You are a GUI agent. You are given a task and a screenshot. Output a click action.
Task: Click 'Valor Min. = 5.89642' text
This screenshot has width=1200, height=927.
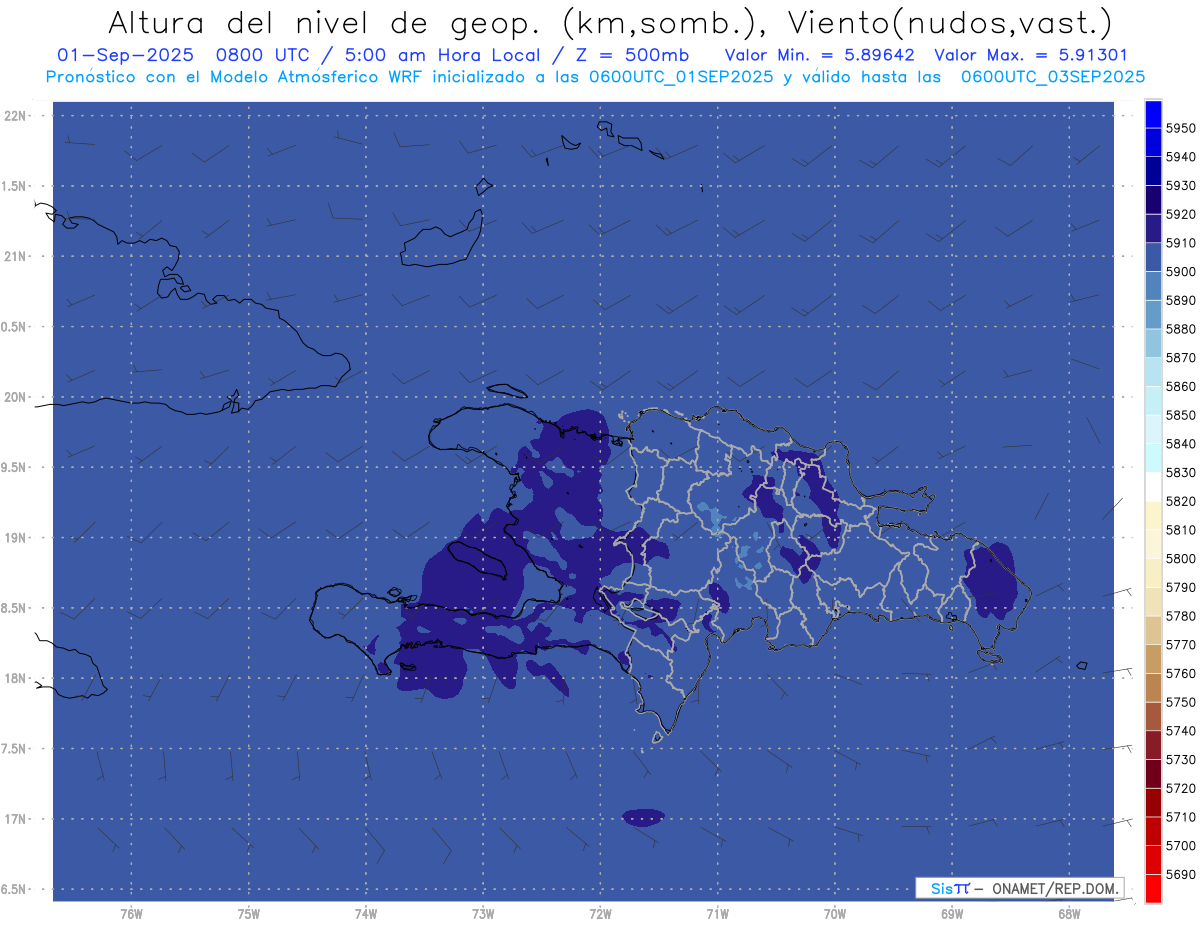[x=821, y=55]
